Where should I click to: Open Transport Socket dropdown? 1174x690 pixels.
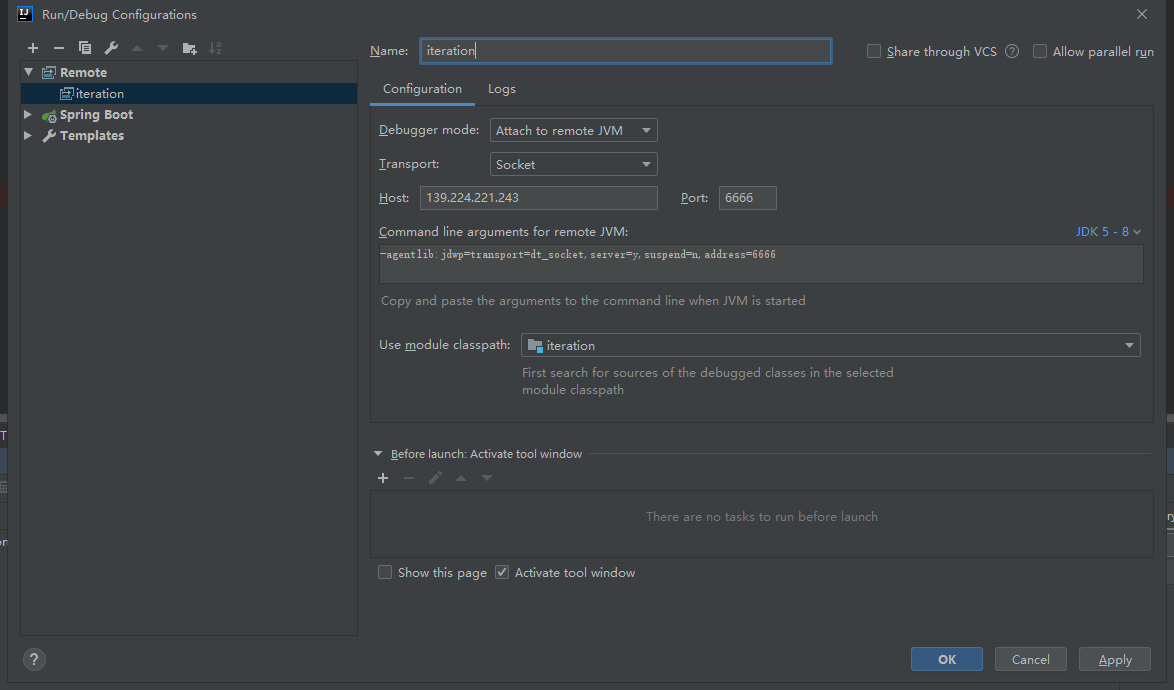[574, 165]
